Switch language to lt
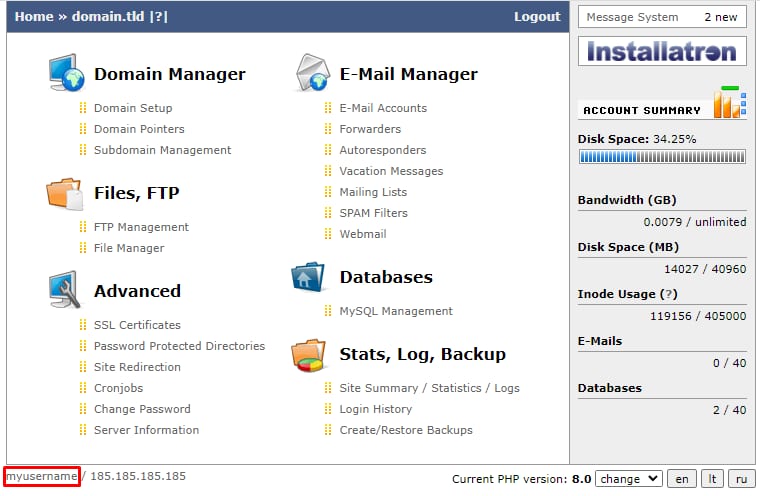 point(711,479)
